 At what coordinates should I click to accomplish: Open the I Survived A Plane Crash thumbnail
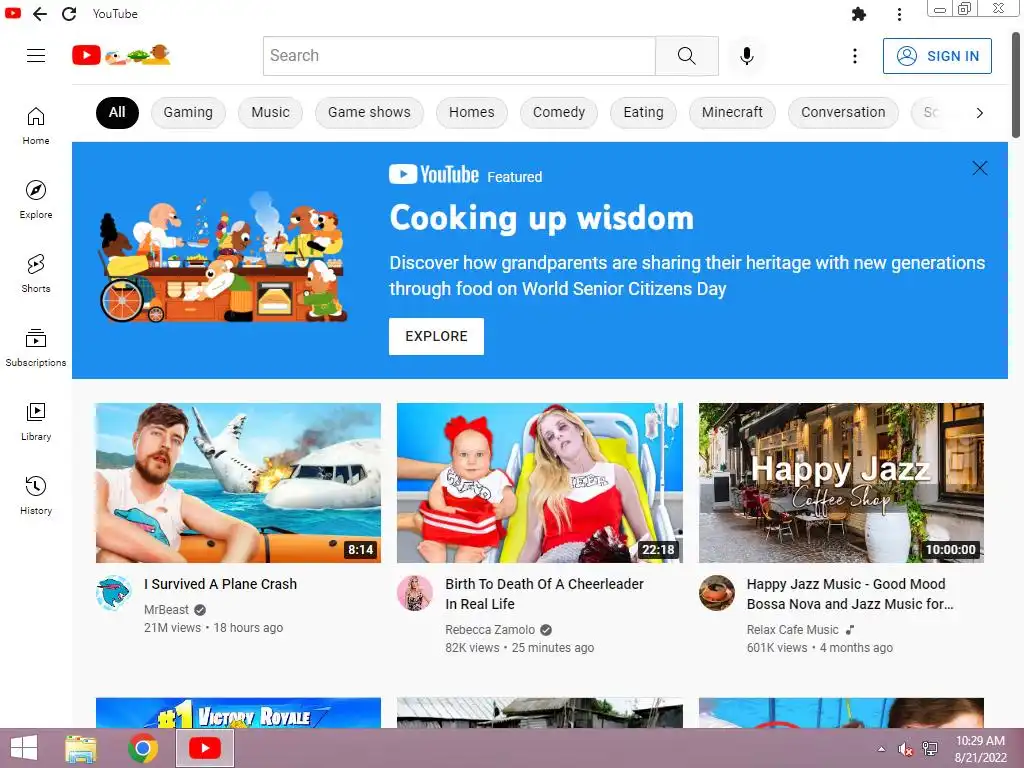238,483
